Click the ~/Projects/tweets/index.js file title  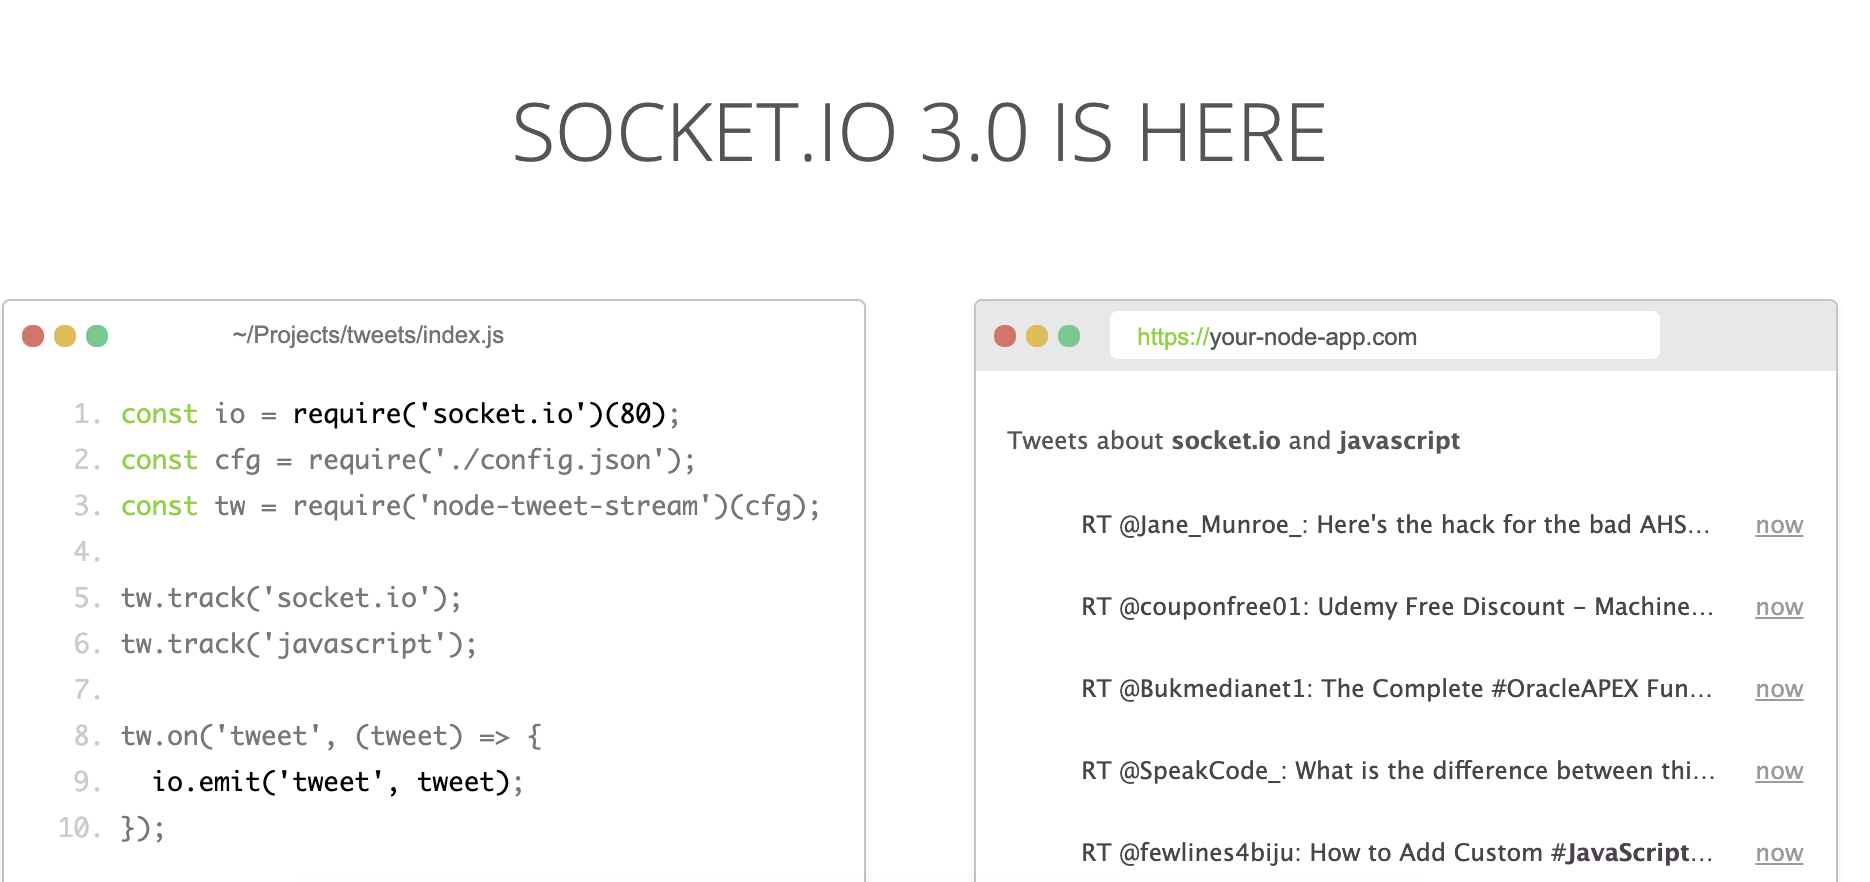coord(368,335)
